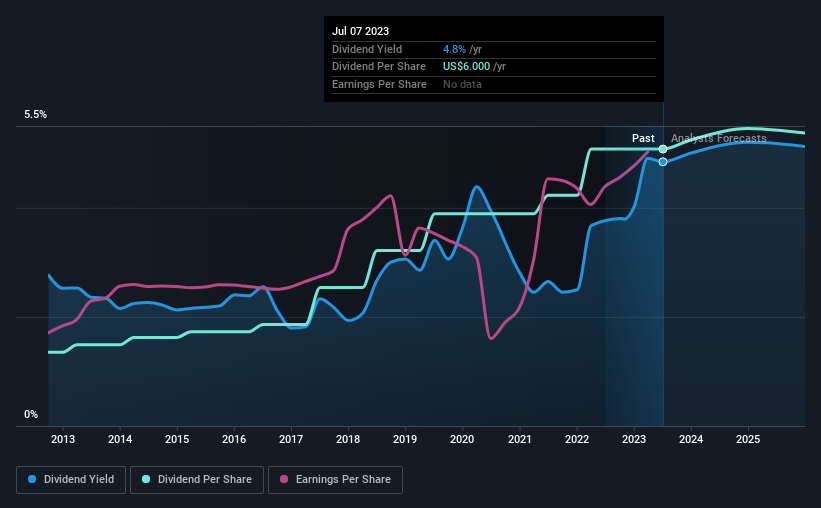This screenshot has height=508, width=821.
Task: Click the 2025 x-axis label
Action: pyautogui.click(x=748, y=439)
